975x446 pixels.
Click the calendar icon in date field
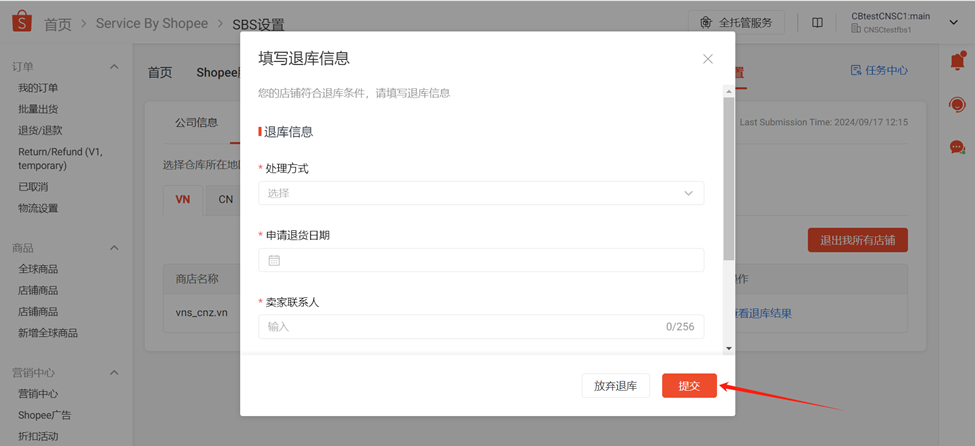(274, 260)
